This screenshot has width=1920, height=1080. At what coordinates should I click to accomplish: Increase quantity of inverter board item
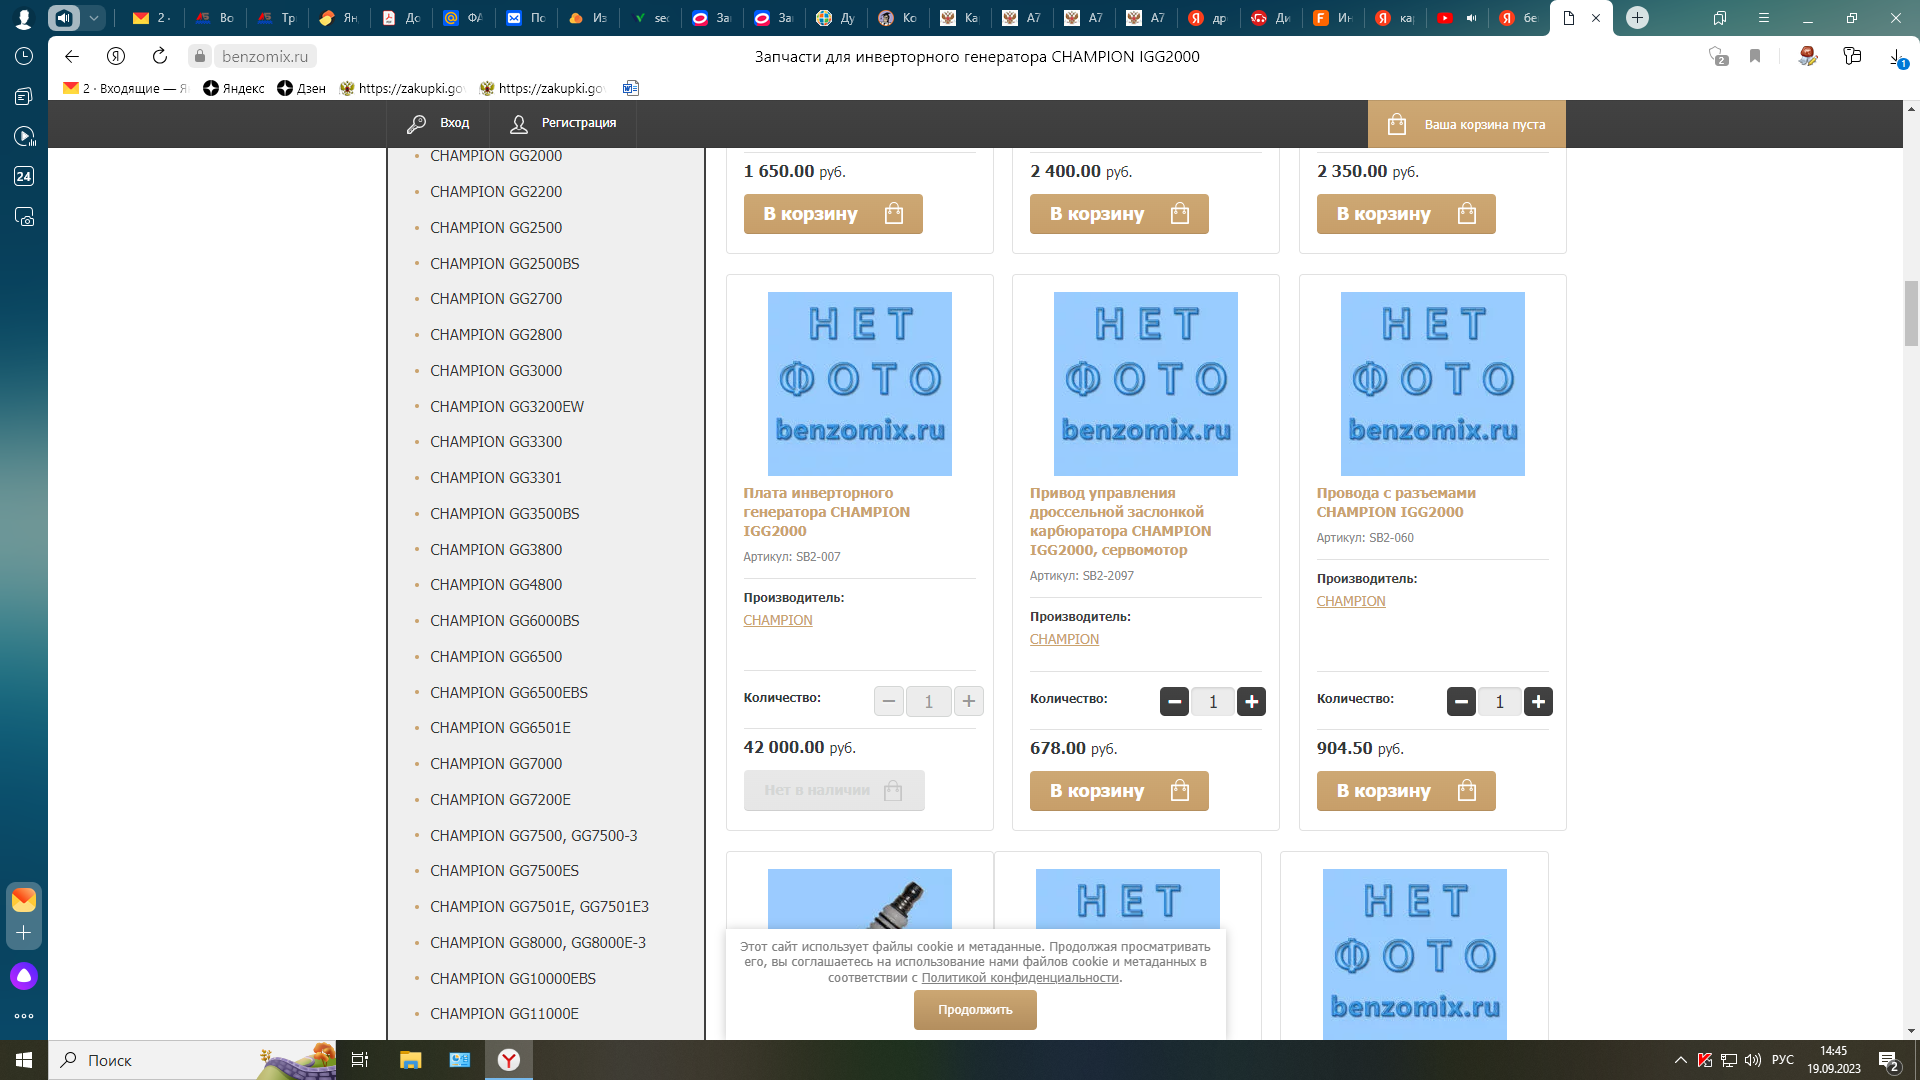click(x=968, y=702)
